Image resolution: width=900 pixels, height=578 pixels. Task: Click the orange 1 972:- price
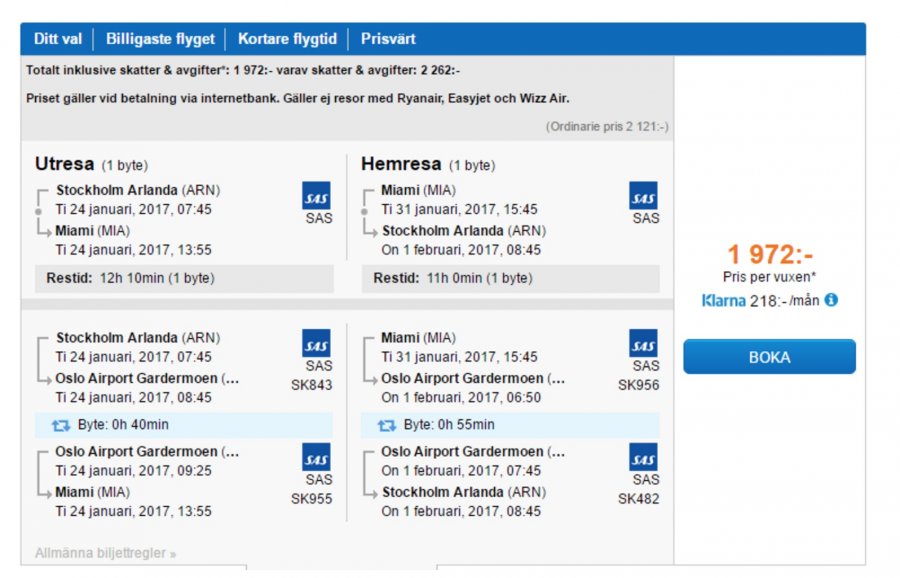769,255
